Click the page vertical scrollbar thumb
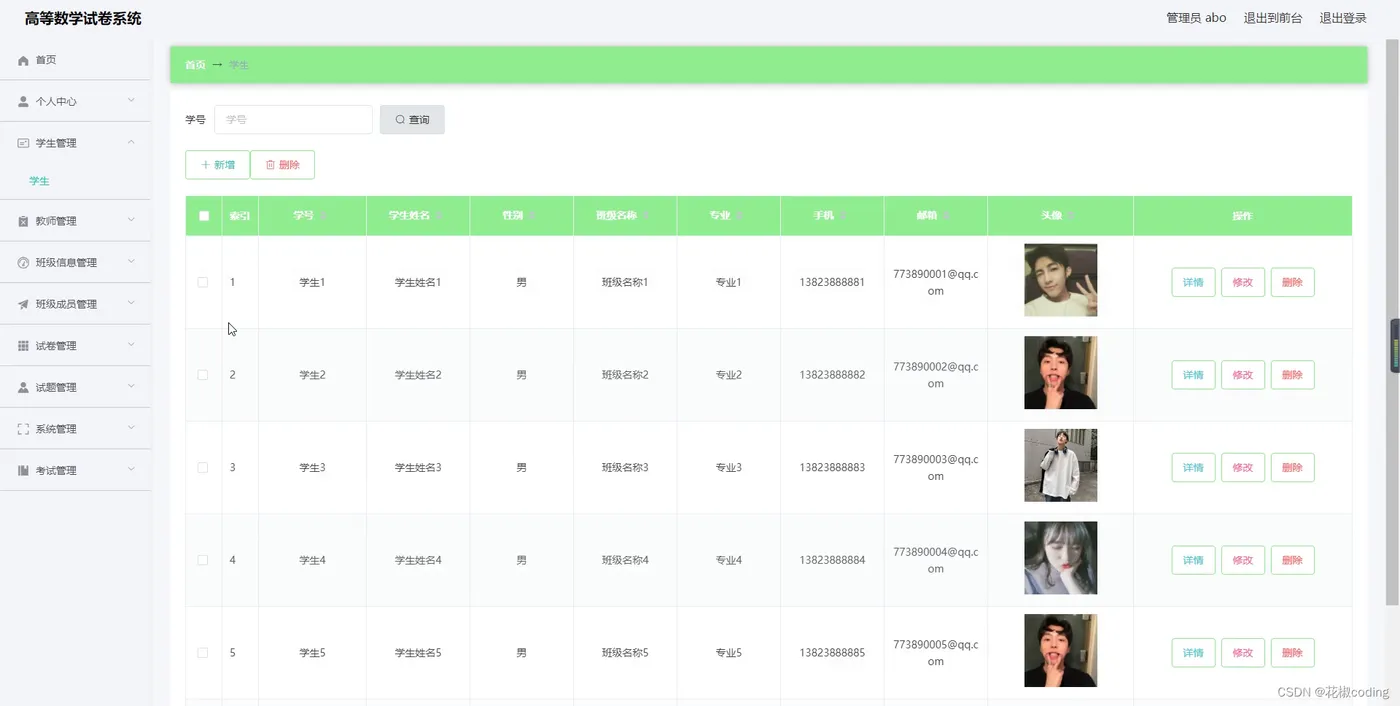1400x706 pixels. (1392, 320)
